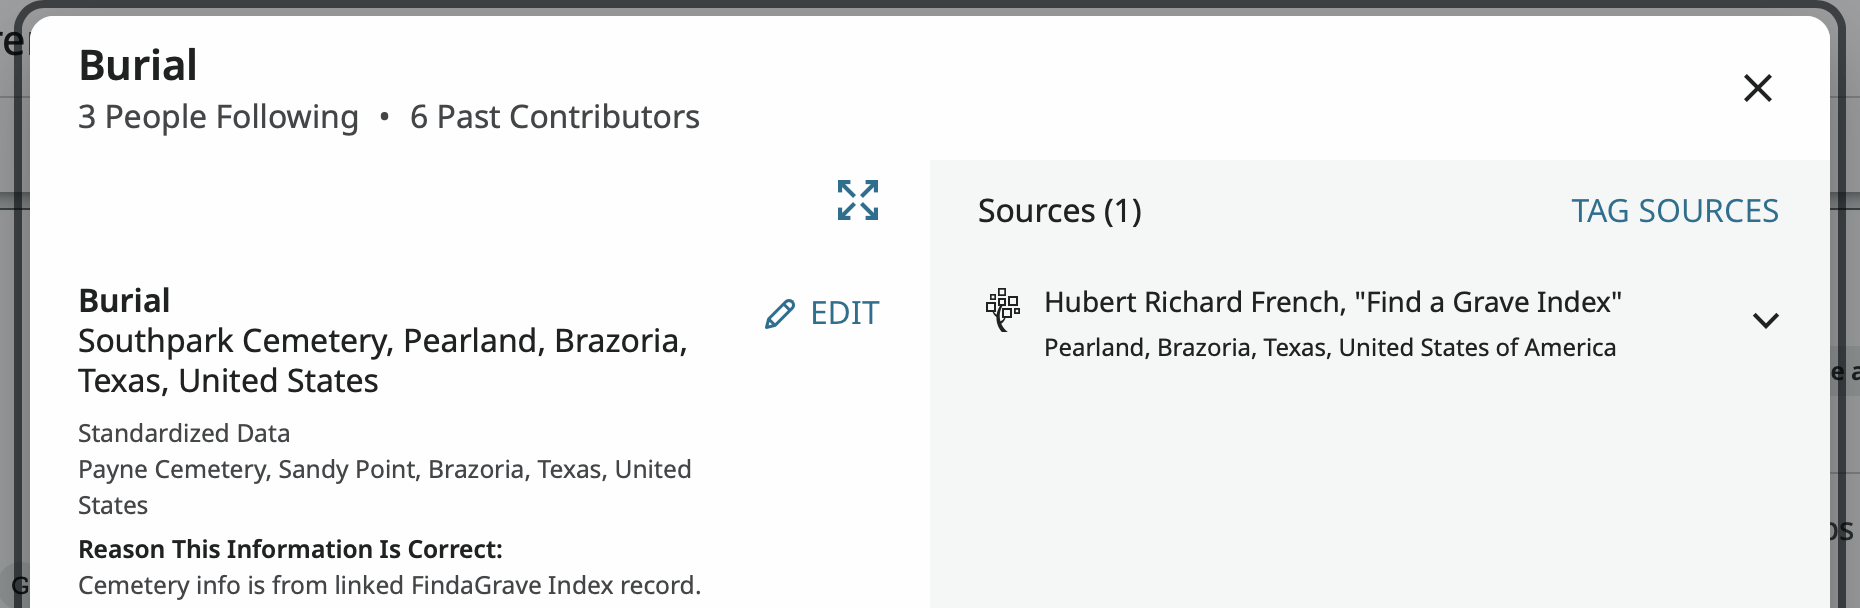The height and width of the screenshot is (608, 1860).
Task: Click "Reason This Information Is Correct:" label
Action: [x=290, y=549]
